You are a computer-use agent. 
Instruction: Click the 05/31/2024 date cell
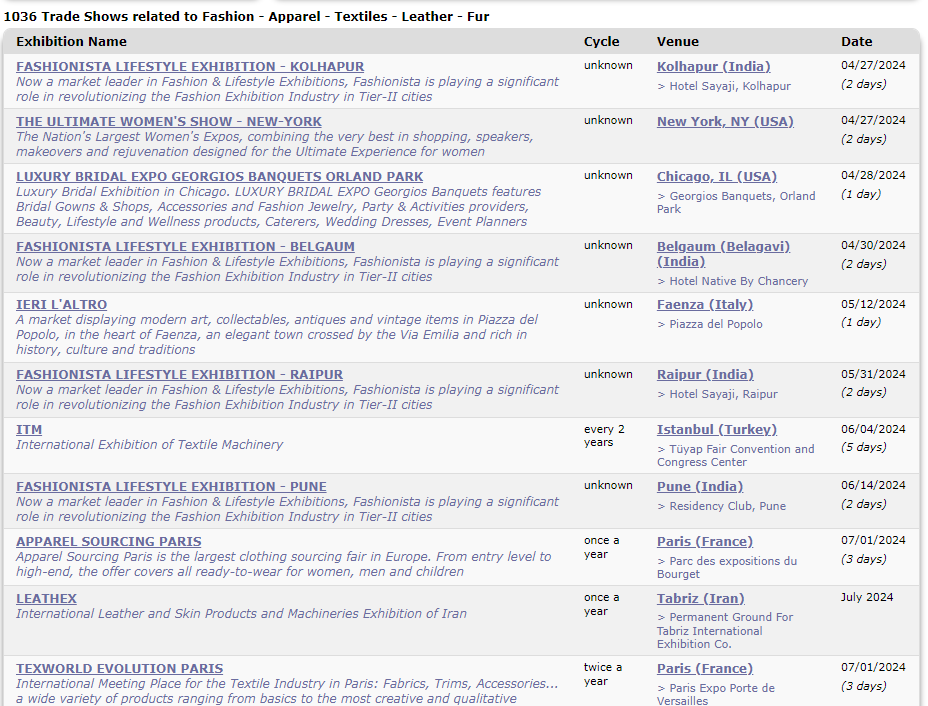coord(873,374)
